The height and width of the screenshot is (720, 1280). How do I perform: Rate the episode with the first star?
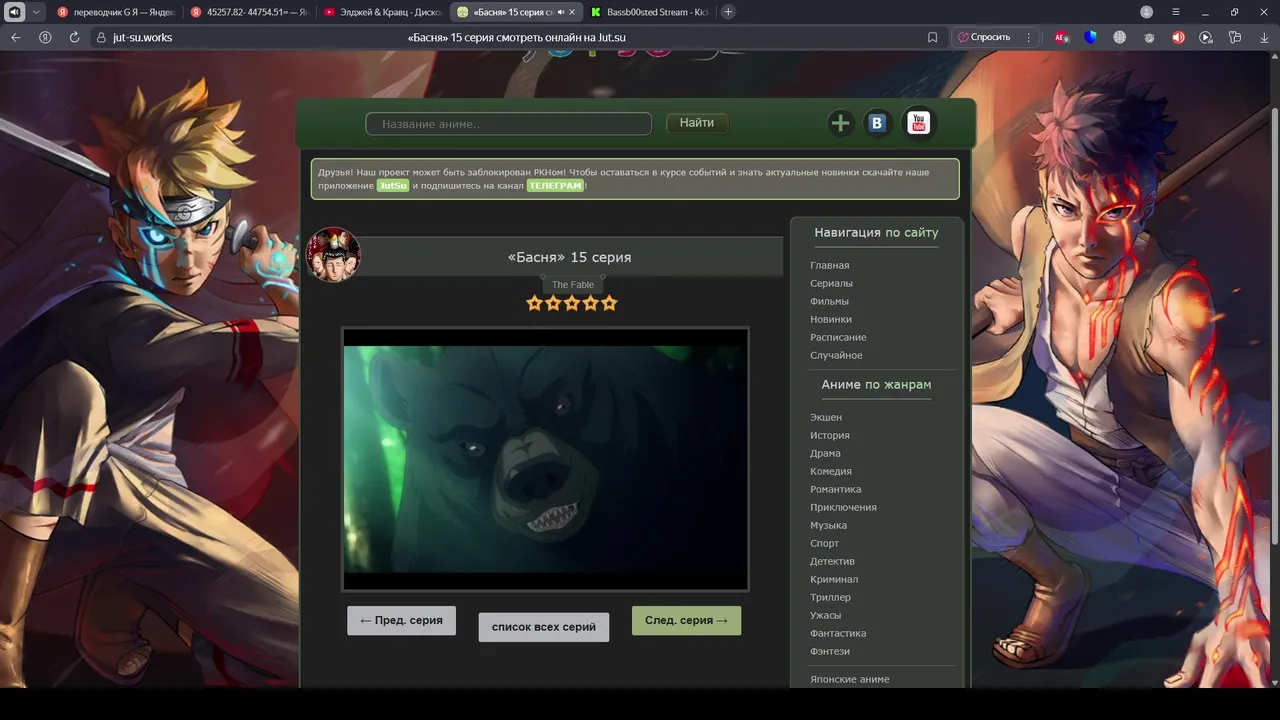534,303
